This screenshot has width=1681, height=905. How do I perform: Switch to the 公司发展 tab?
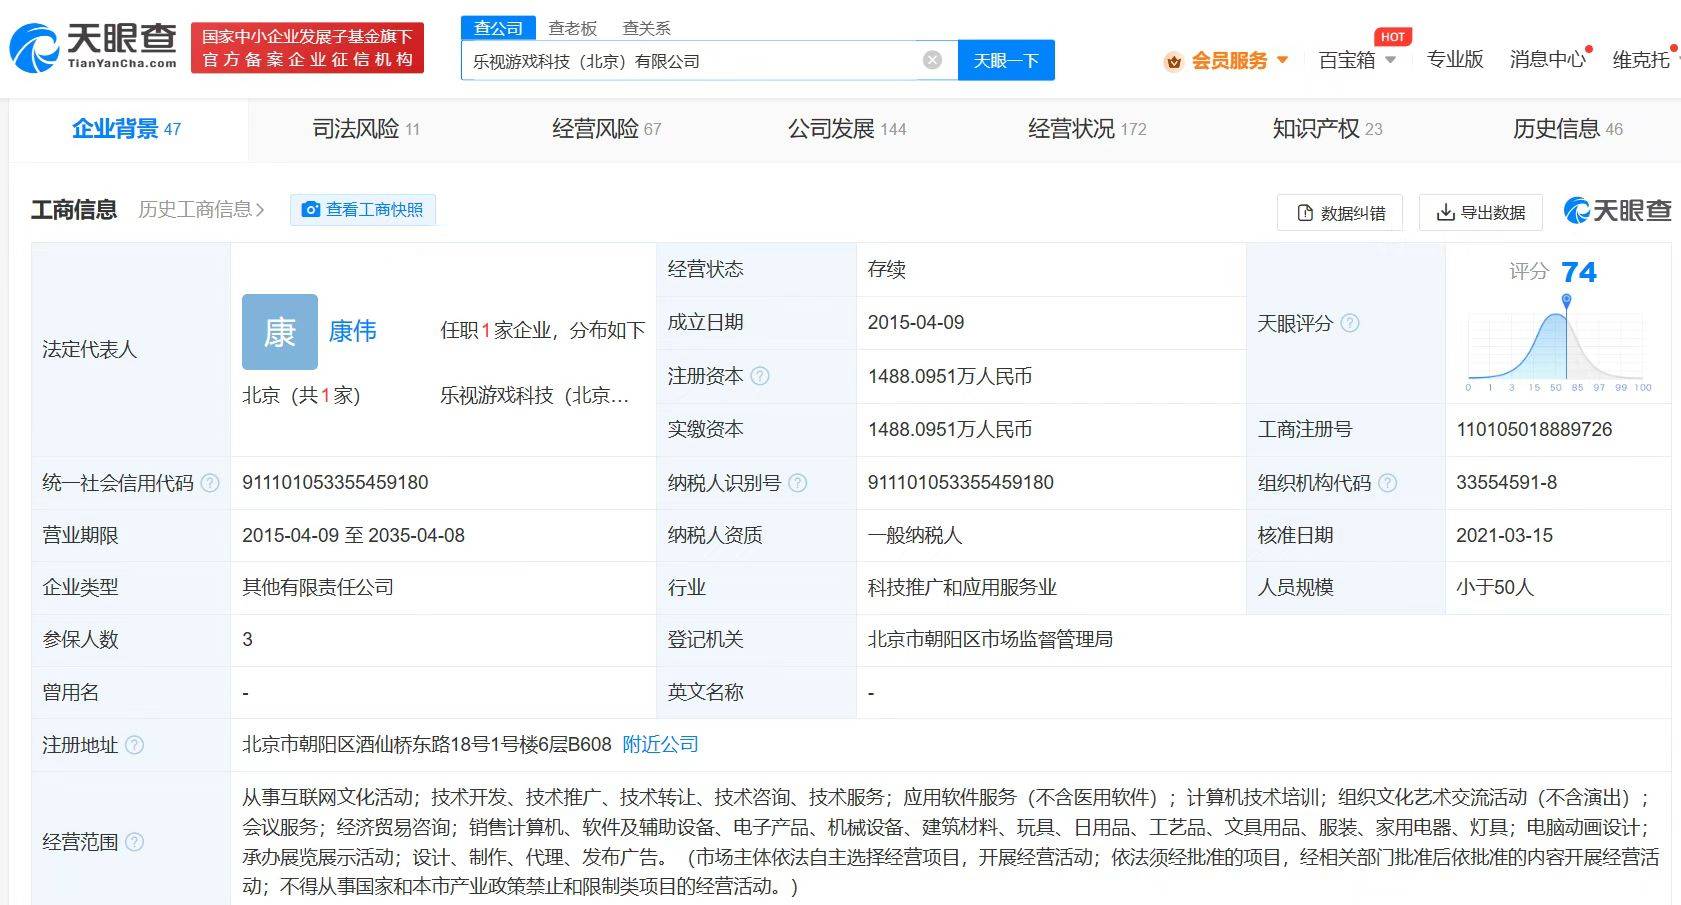pyautogui.click(x=847, y=129)
